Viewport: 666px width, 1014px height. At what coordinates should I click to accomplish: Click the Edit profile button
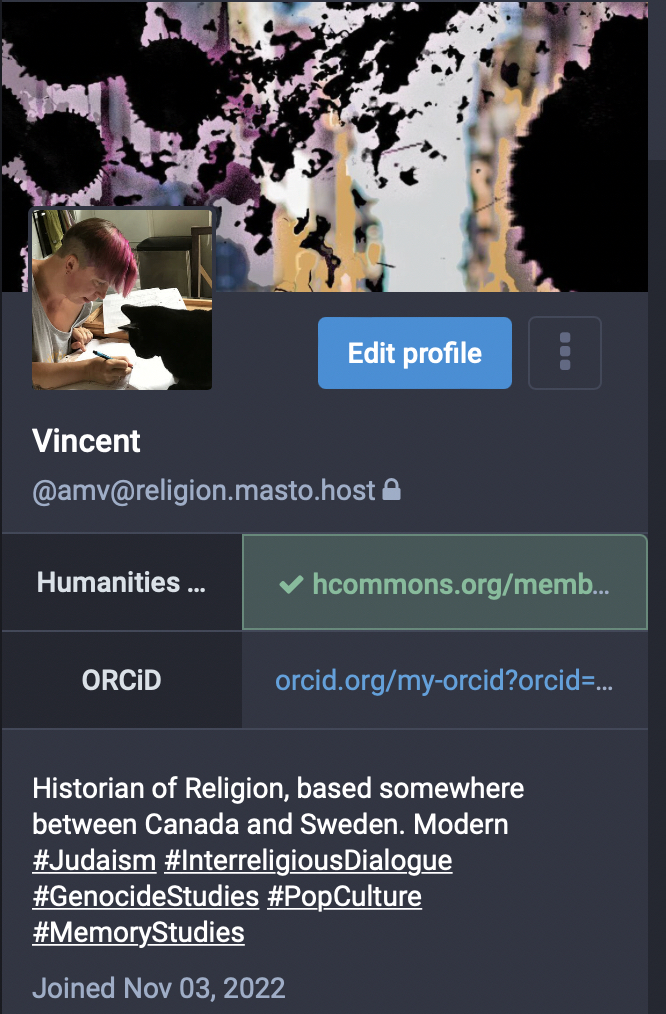pos(414,353)
